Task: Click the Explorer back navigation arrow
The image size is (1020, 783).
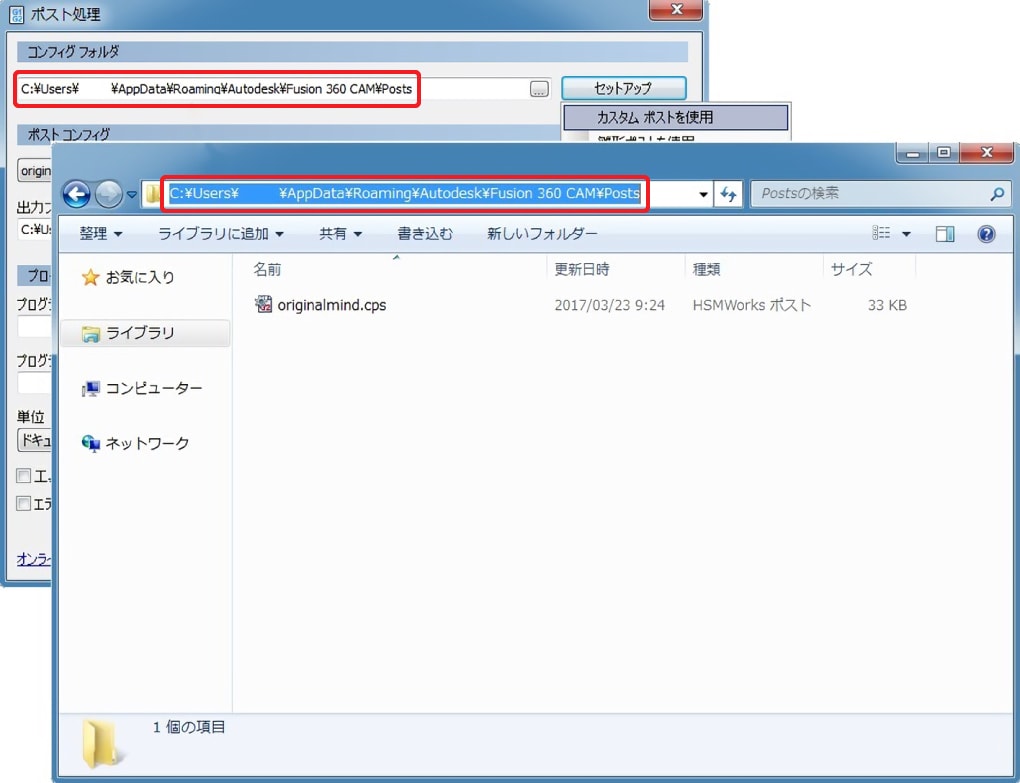Action: tap(77, 194)
